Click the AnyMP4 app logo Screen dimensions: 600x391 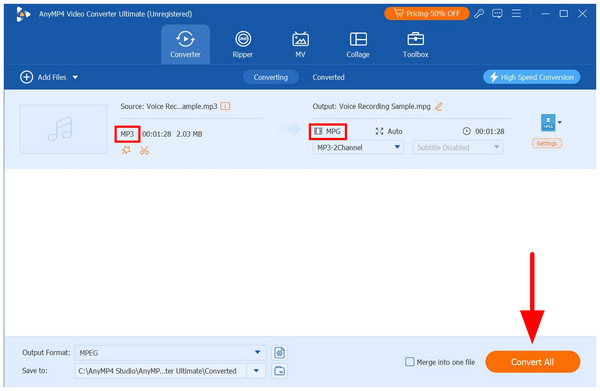pos(23,14)
